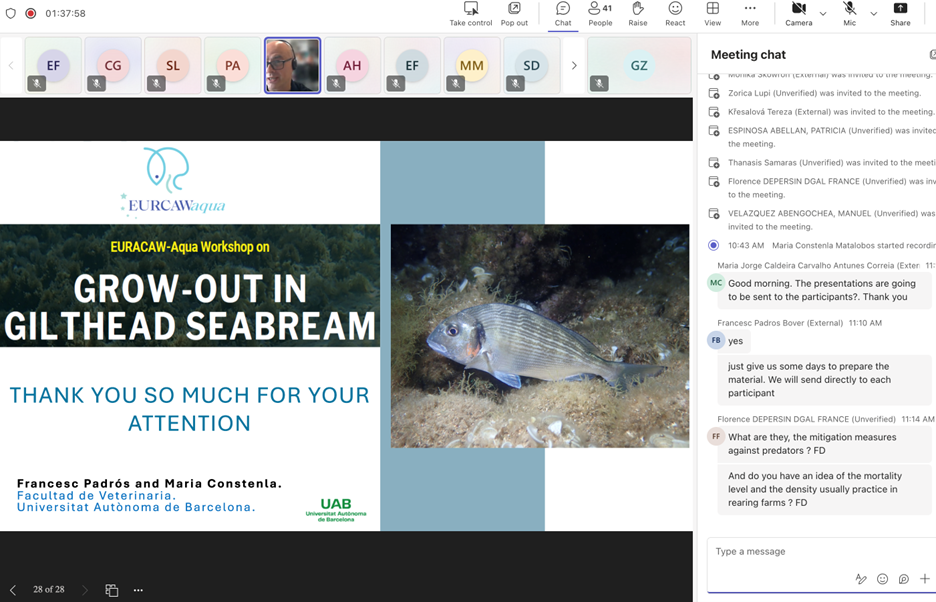
Task: Open emoji picker in message box
Action: 882,579
